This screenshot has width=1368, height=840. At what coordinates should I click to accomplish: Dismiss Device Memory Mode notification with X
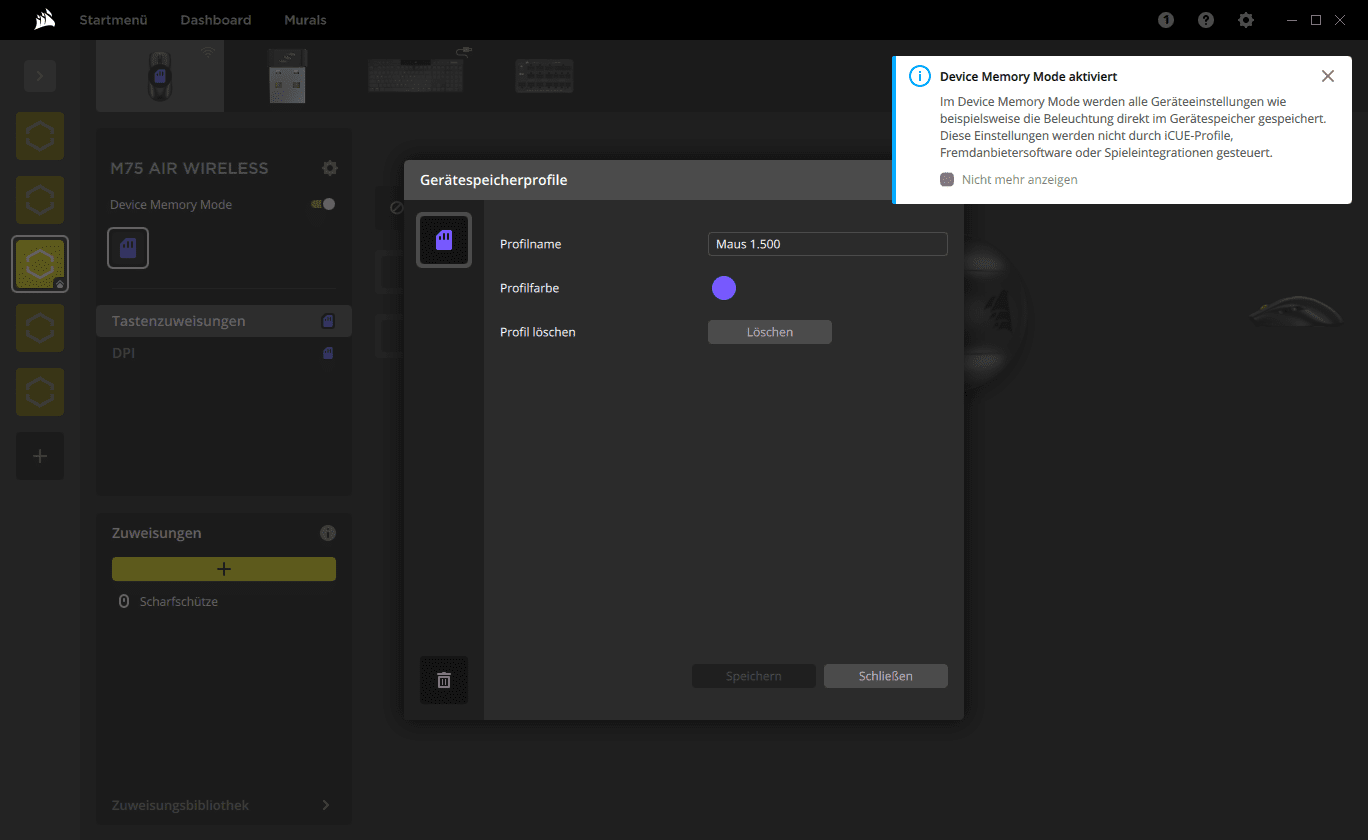coord(1328,76)
